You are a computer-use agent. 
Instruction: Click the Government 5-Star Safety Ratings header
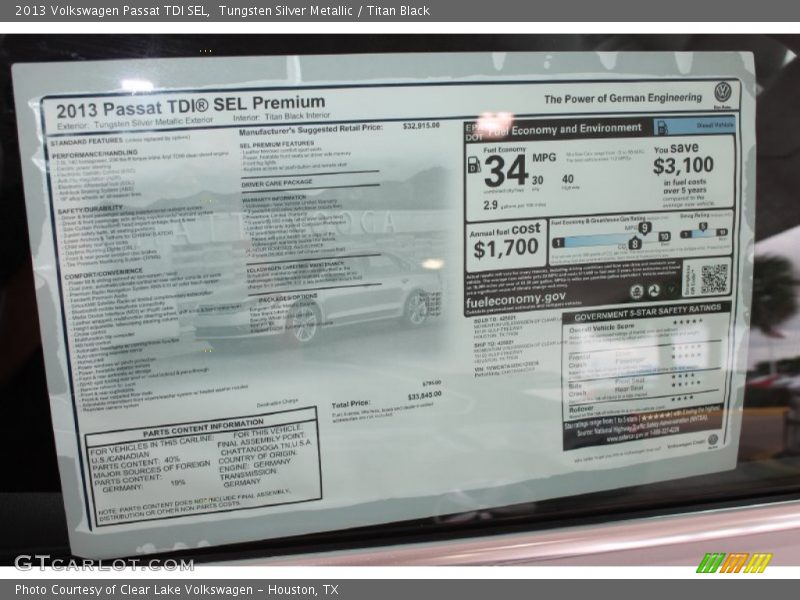click(646, 311)
